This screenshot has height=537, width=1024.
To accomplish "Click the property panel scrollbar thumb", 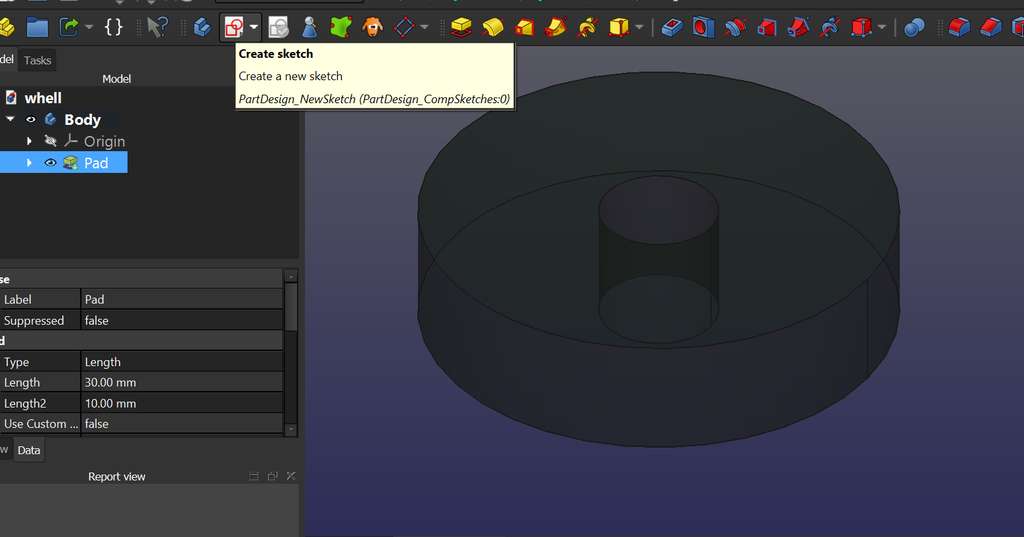I will [291, 306].
